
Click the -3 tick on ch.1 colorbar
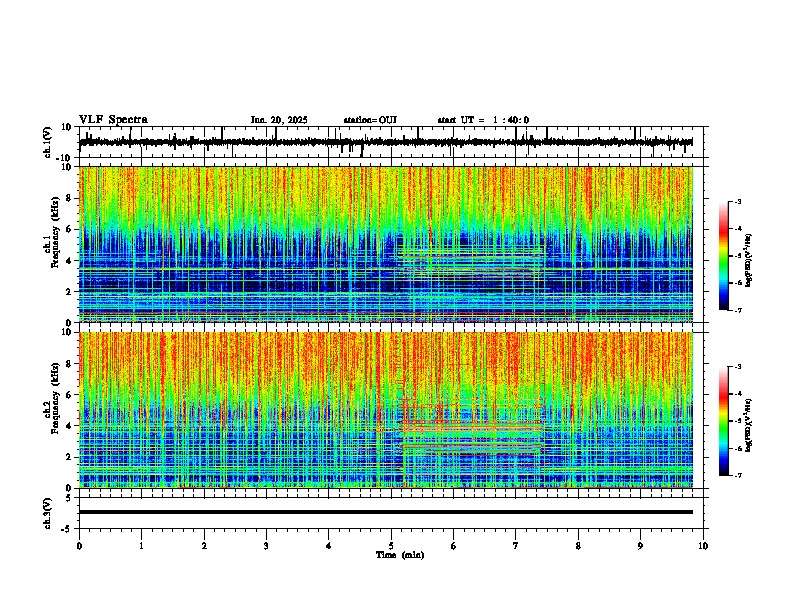pos(738,201)
